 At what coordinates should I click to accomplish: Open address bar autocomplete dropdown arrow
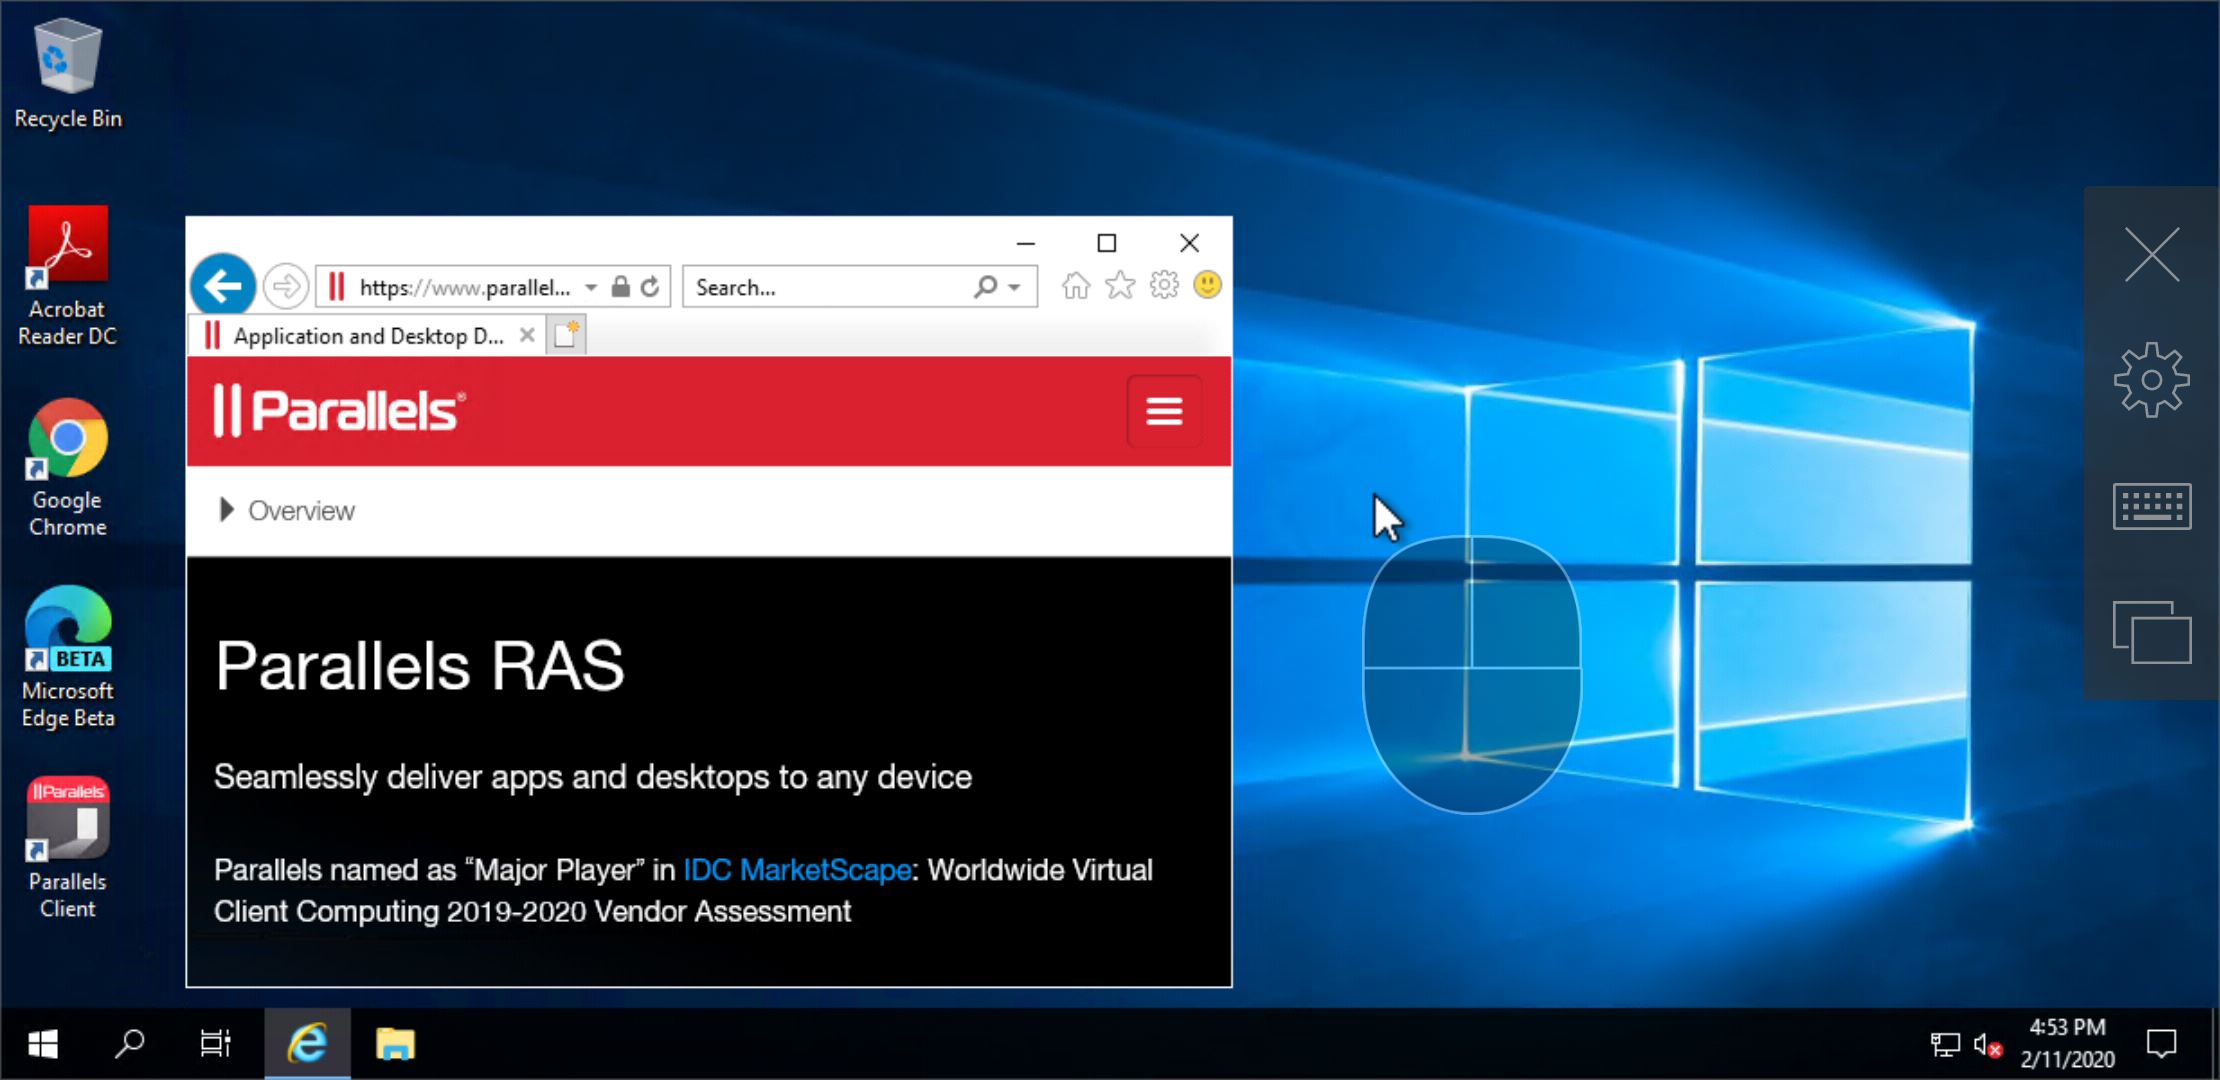point(591,288)
